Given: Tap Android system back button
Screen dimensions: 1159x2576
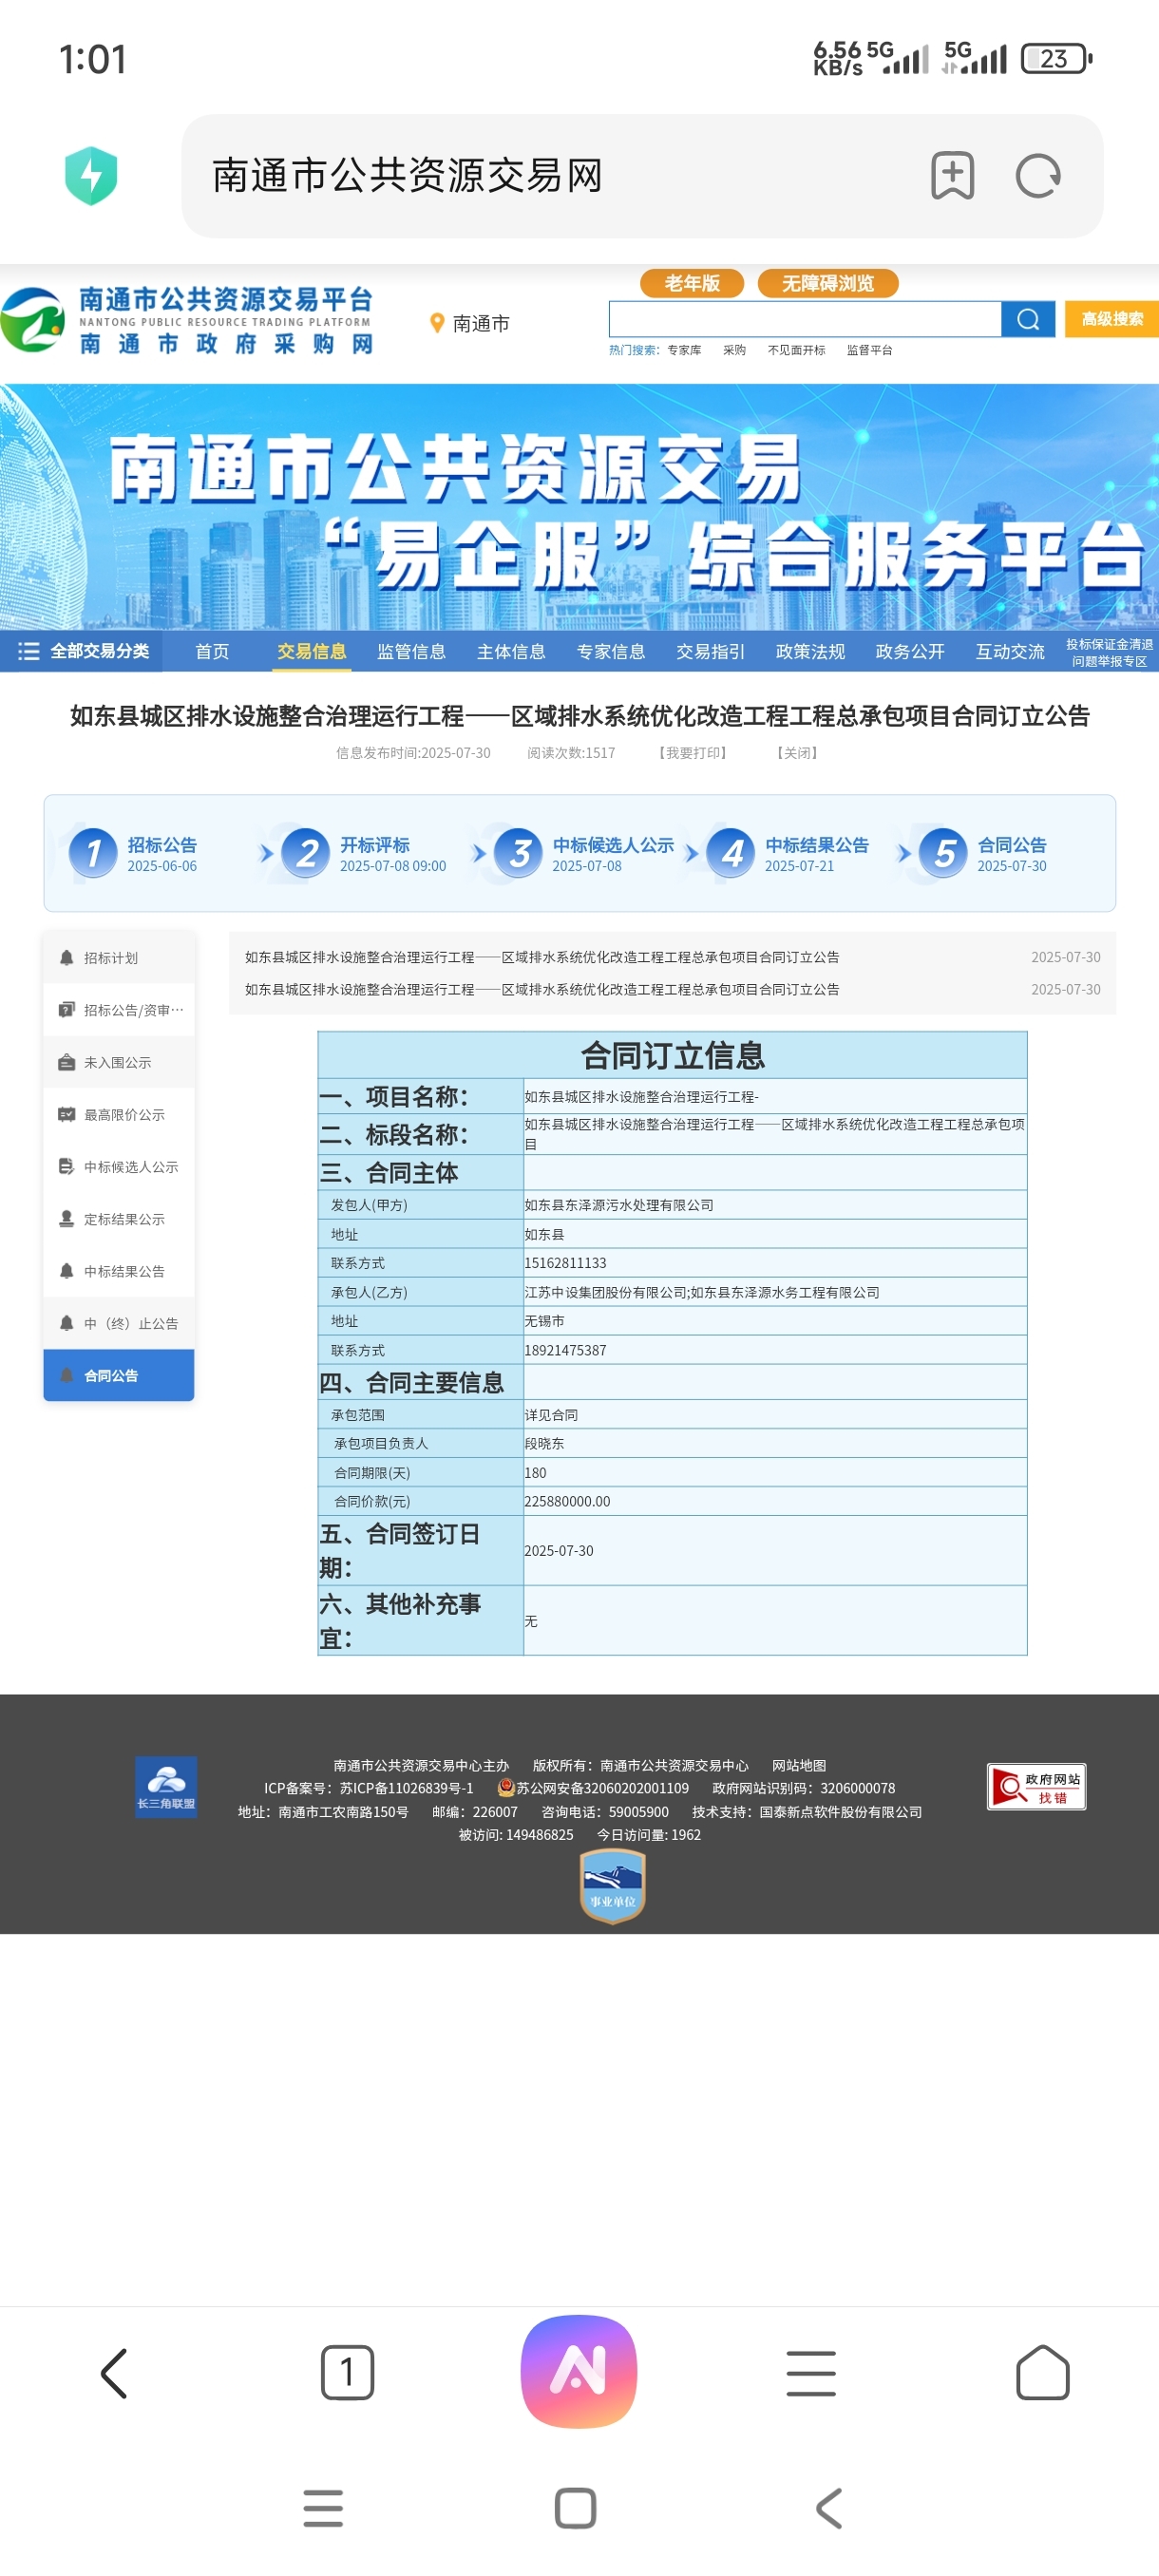Looking at the screenshot, I should pos(829,2509).
